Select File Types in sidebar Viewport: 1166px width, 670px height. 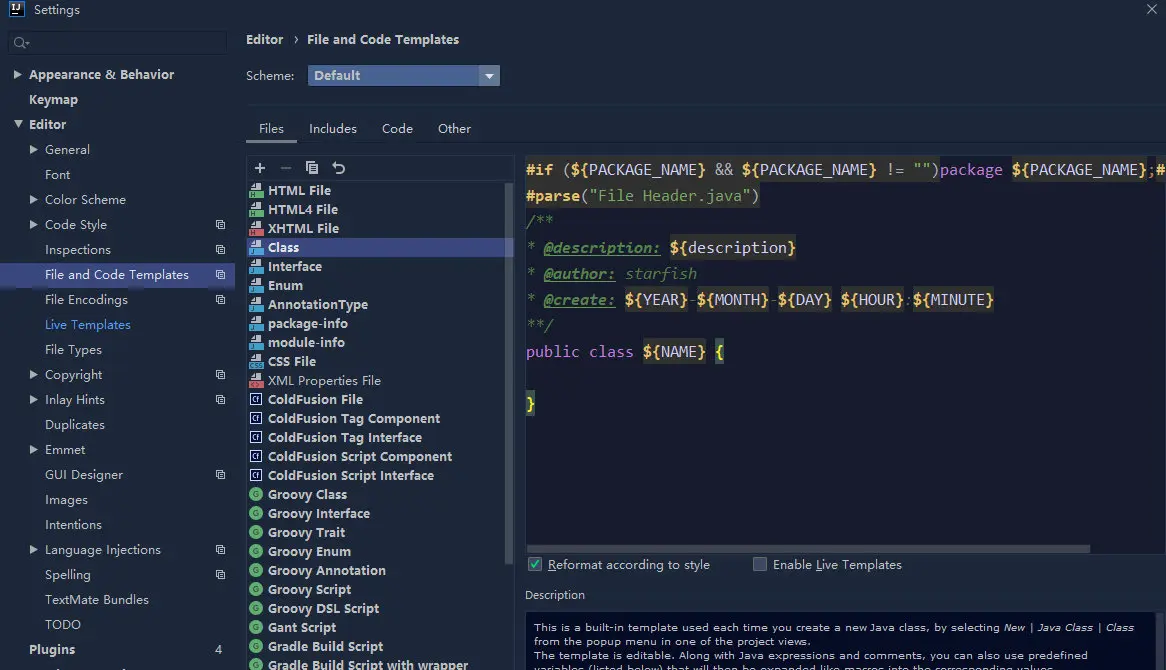[x=73, y=350]
